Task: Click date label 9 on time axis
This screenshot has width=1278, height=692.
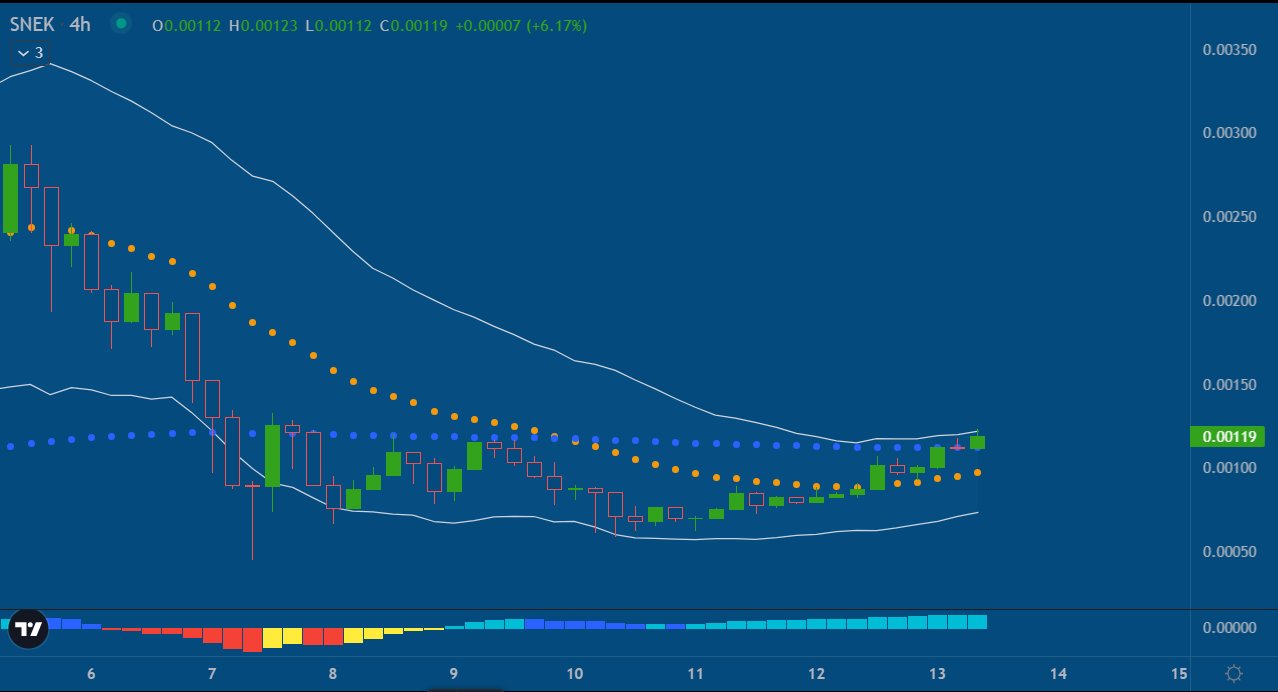Action: coord(453,673)
